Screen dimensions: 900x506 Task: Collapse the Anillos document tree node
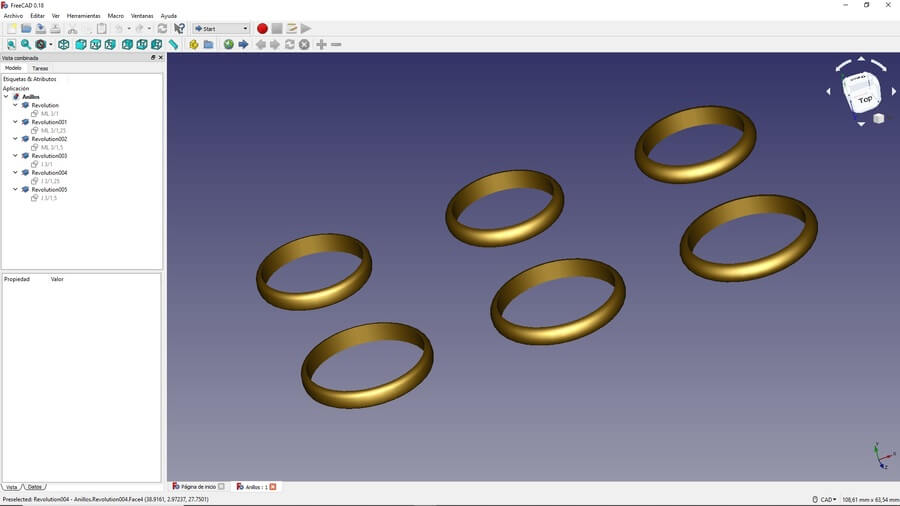pos(7,97)
